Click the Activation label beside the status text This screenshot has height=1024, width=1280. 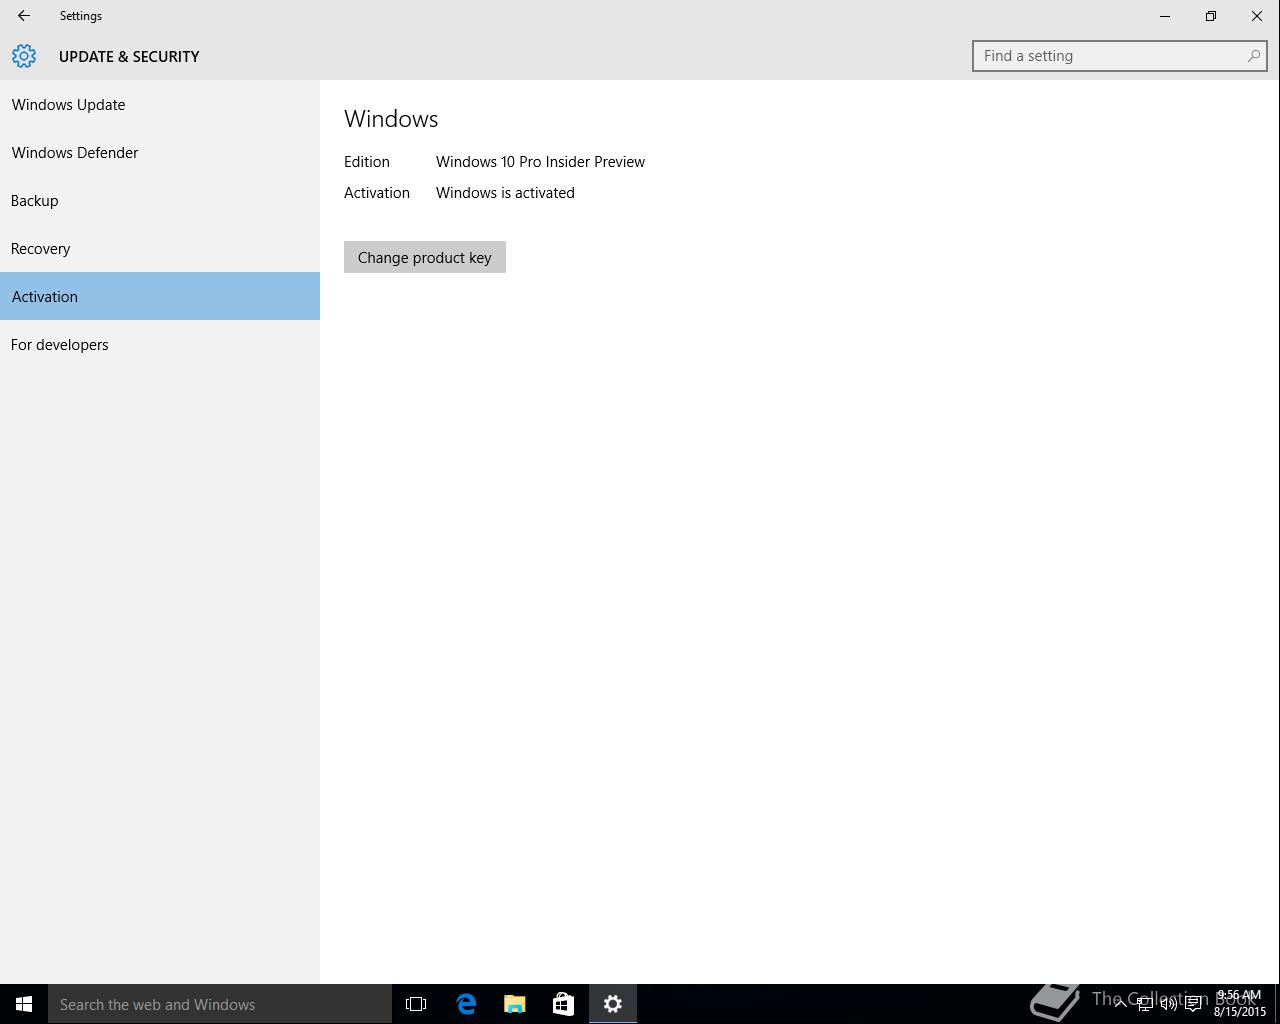(x=377, y=192)
